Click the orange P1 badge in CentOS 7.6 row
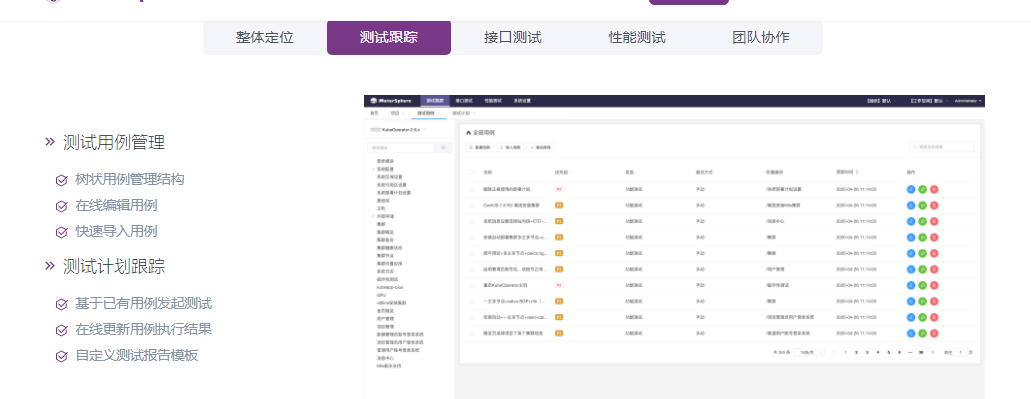Screen dimensions: 1031x399 559,205
